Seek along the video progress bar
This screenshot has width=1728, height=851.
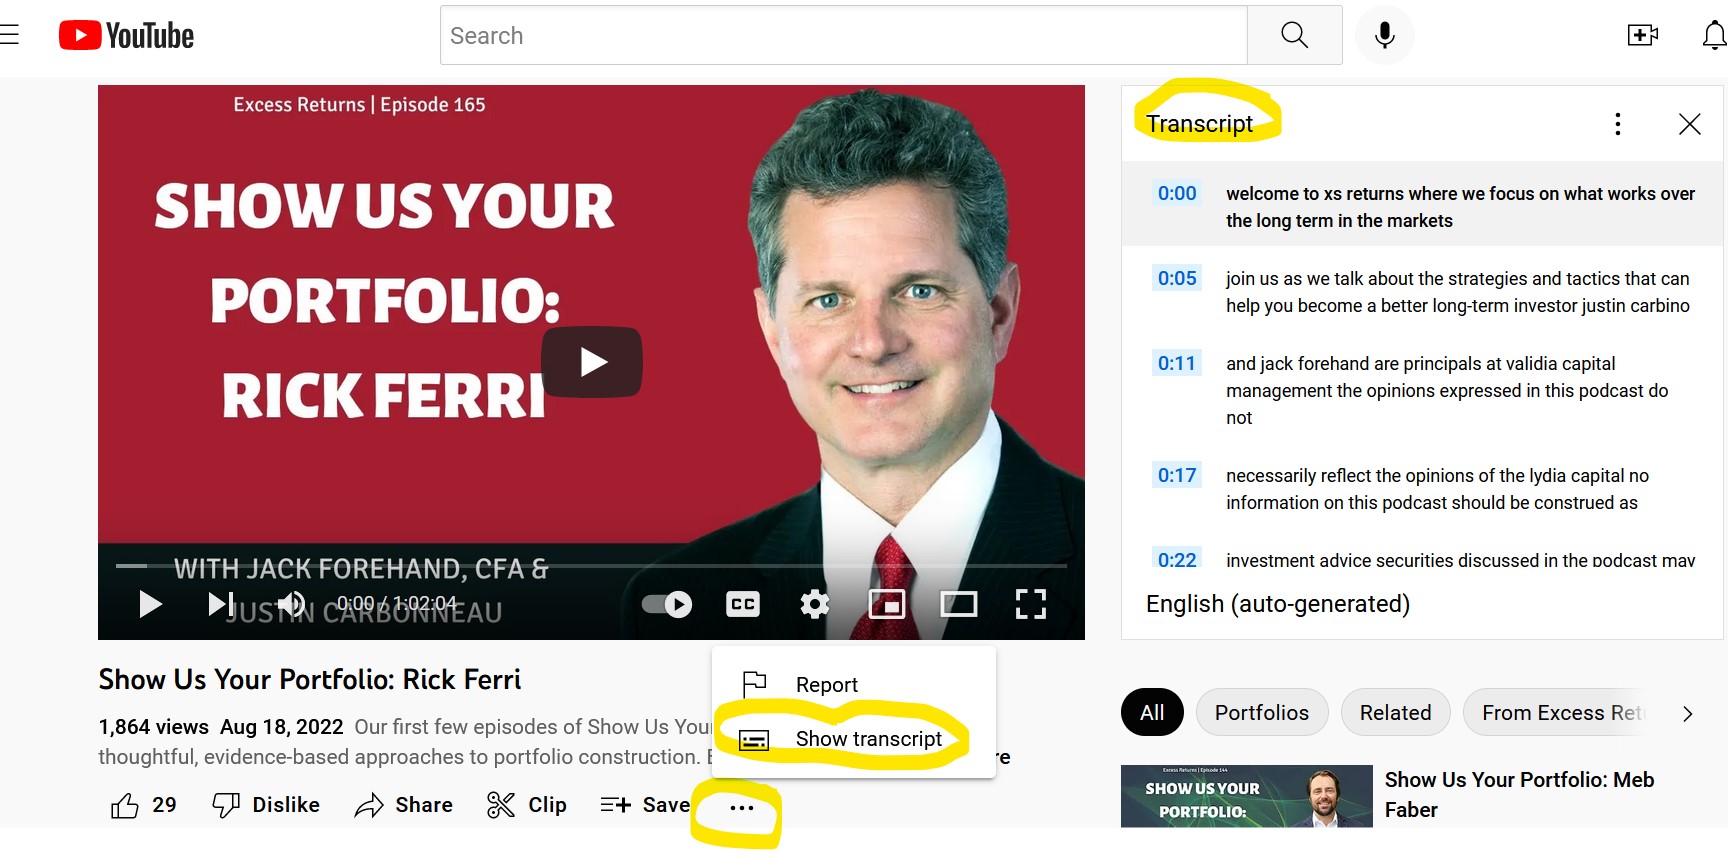tap(591, 566)
